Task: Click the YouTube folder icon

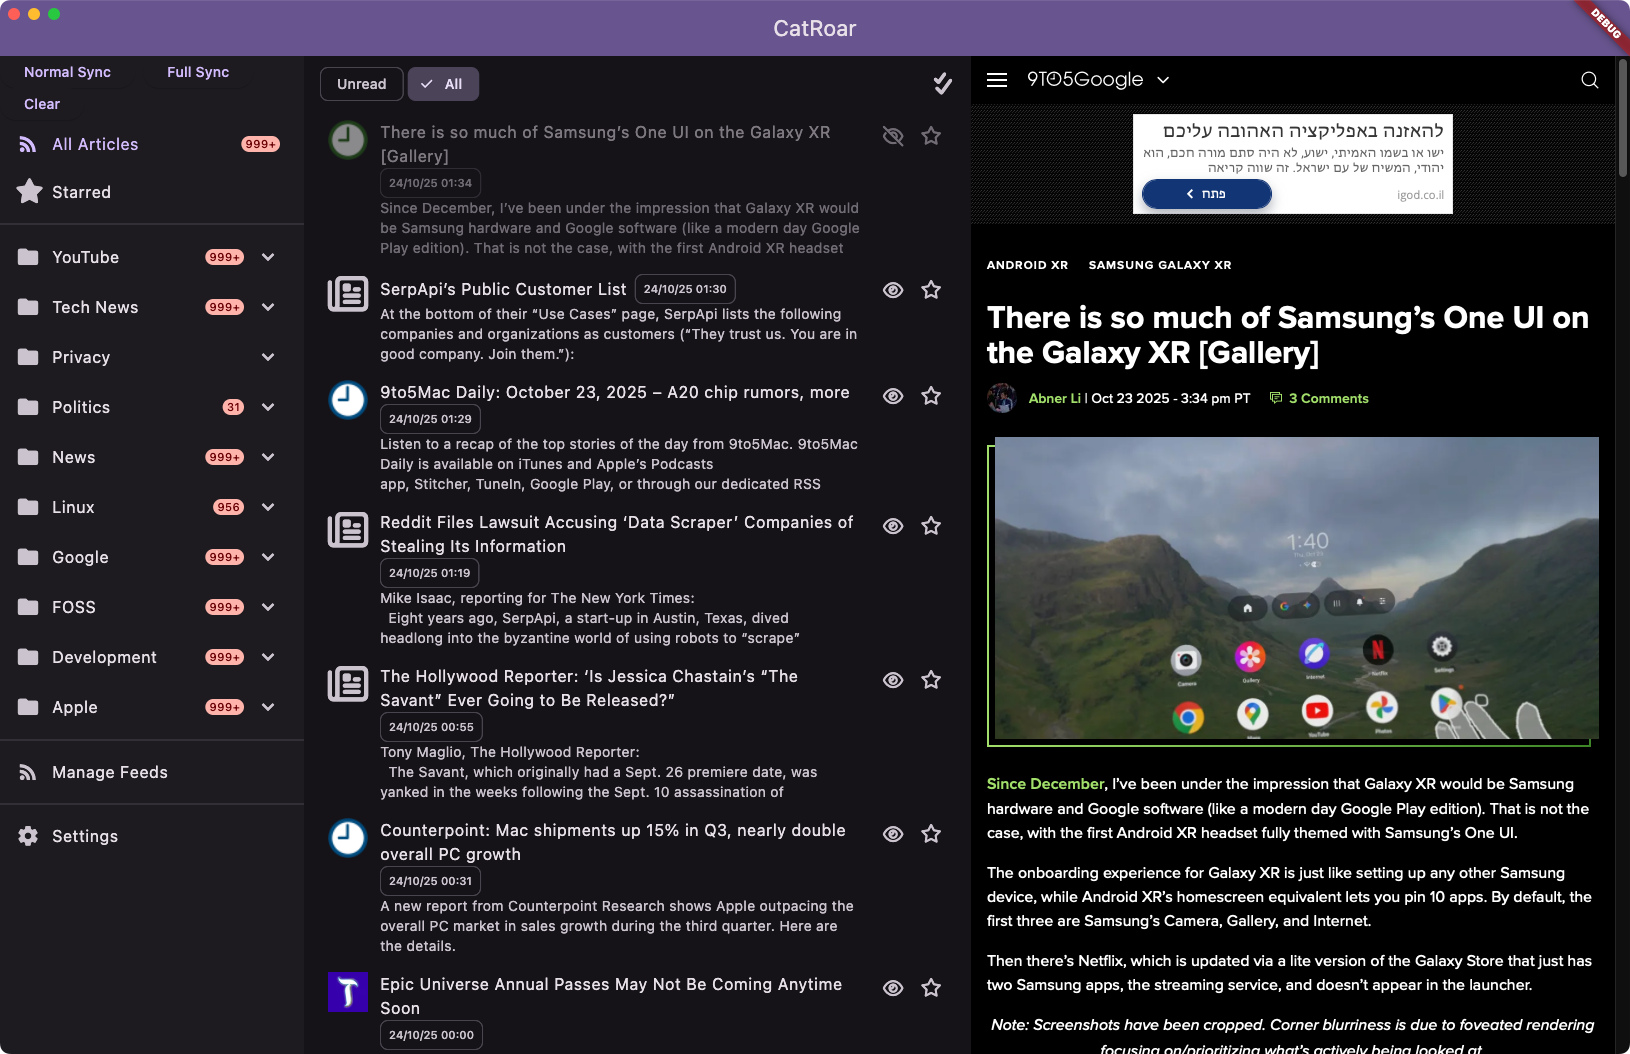Action: click(x=28, y=257)
